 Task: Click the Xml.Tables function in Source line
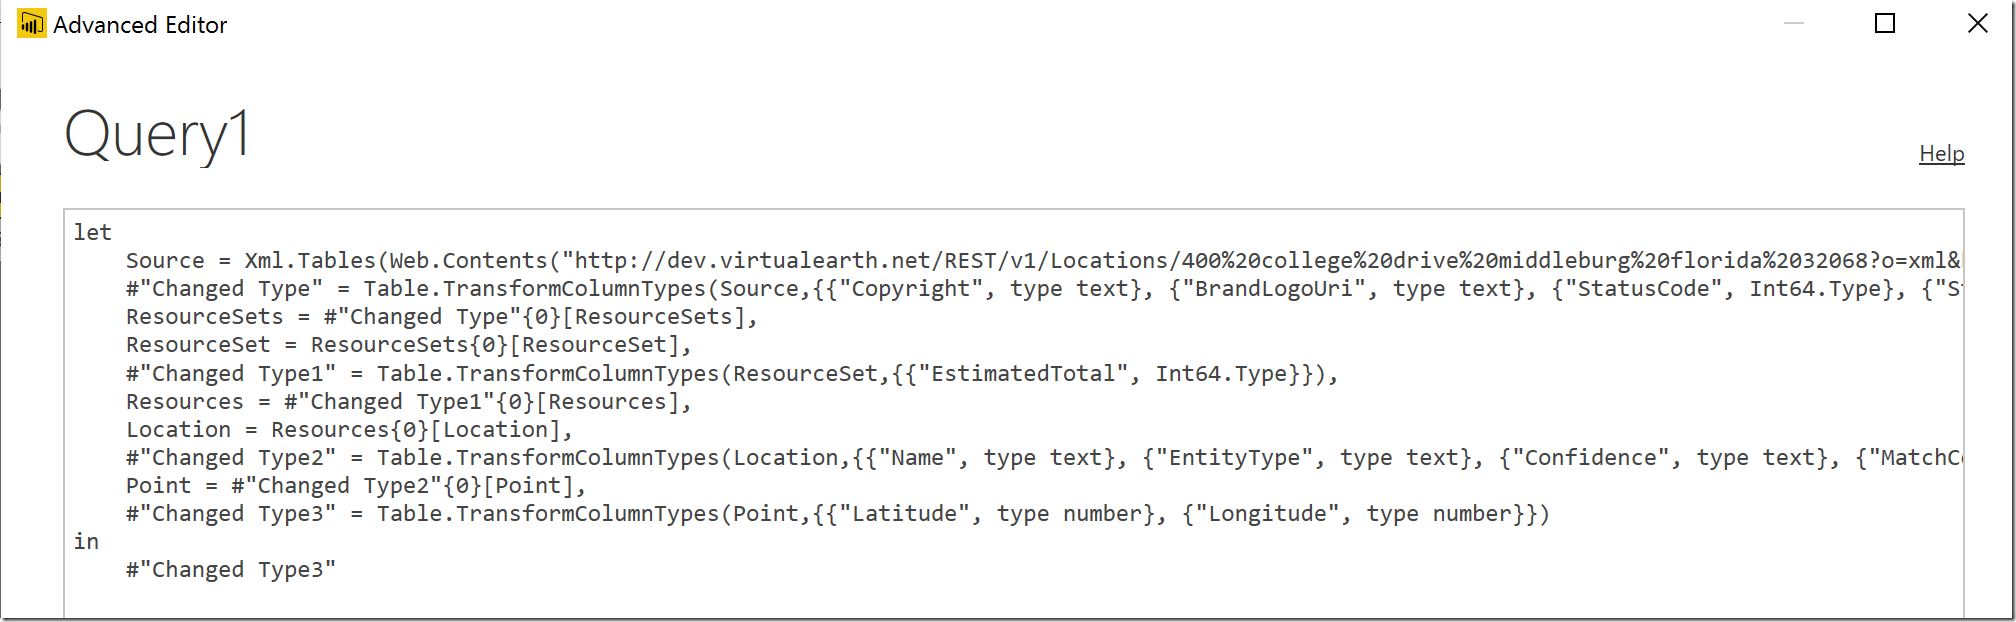310,261
